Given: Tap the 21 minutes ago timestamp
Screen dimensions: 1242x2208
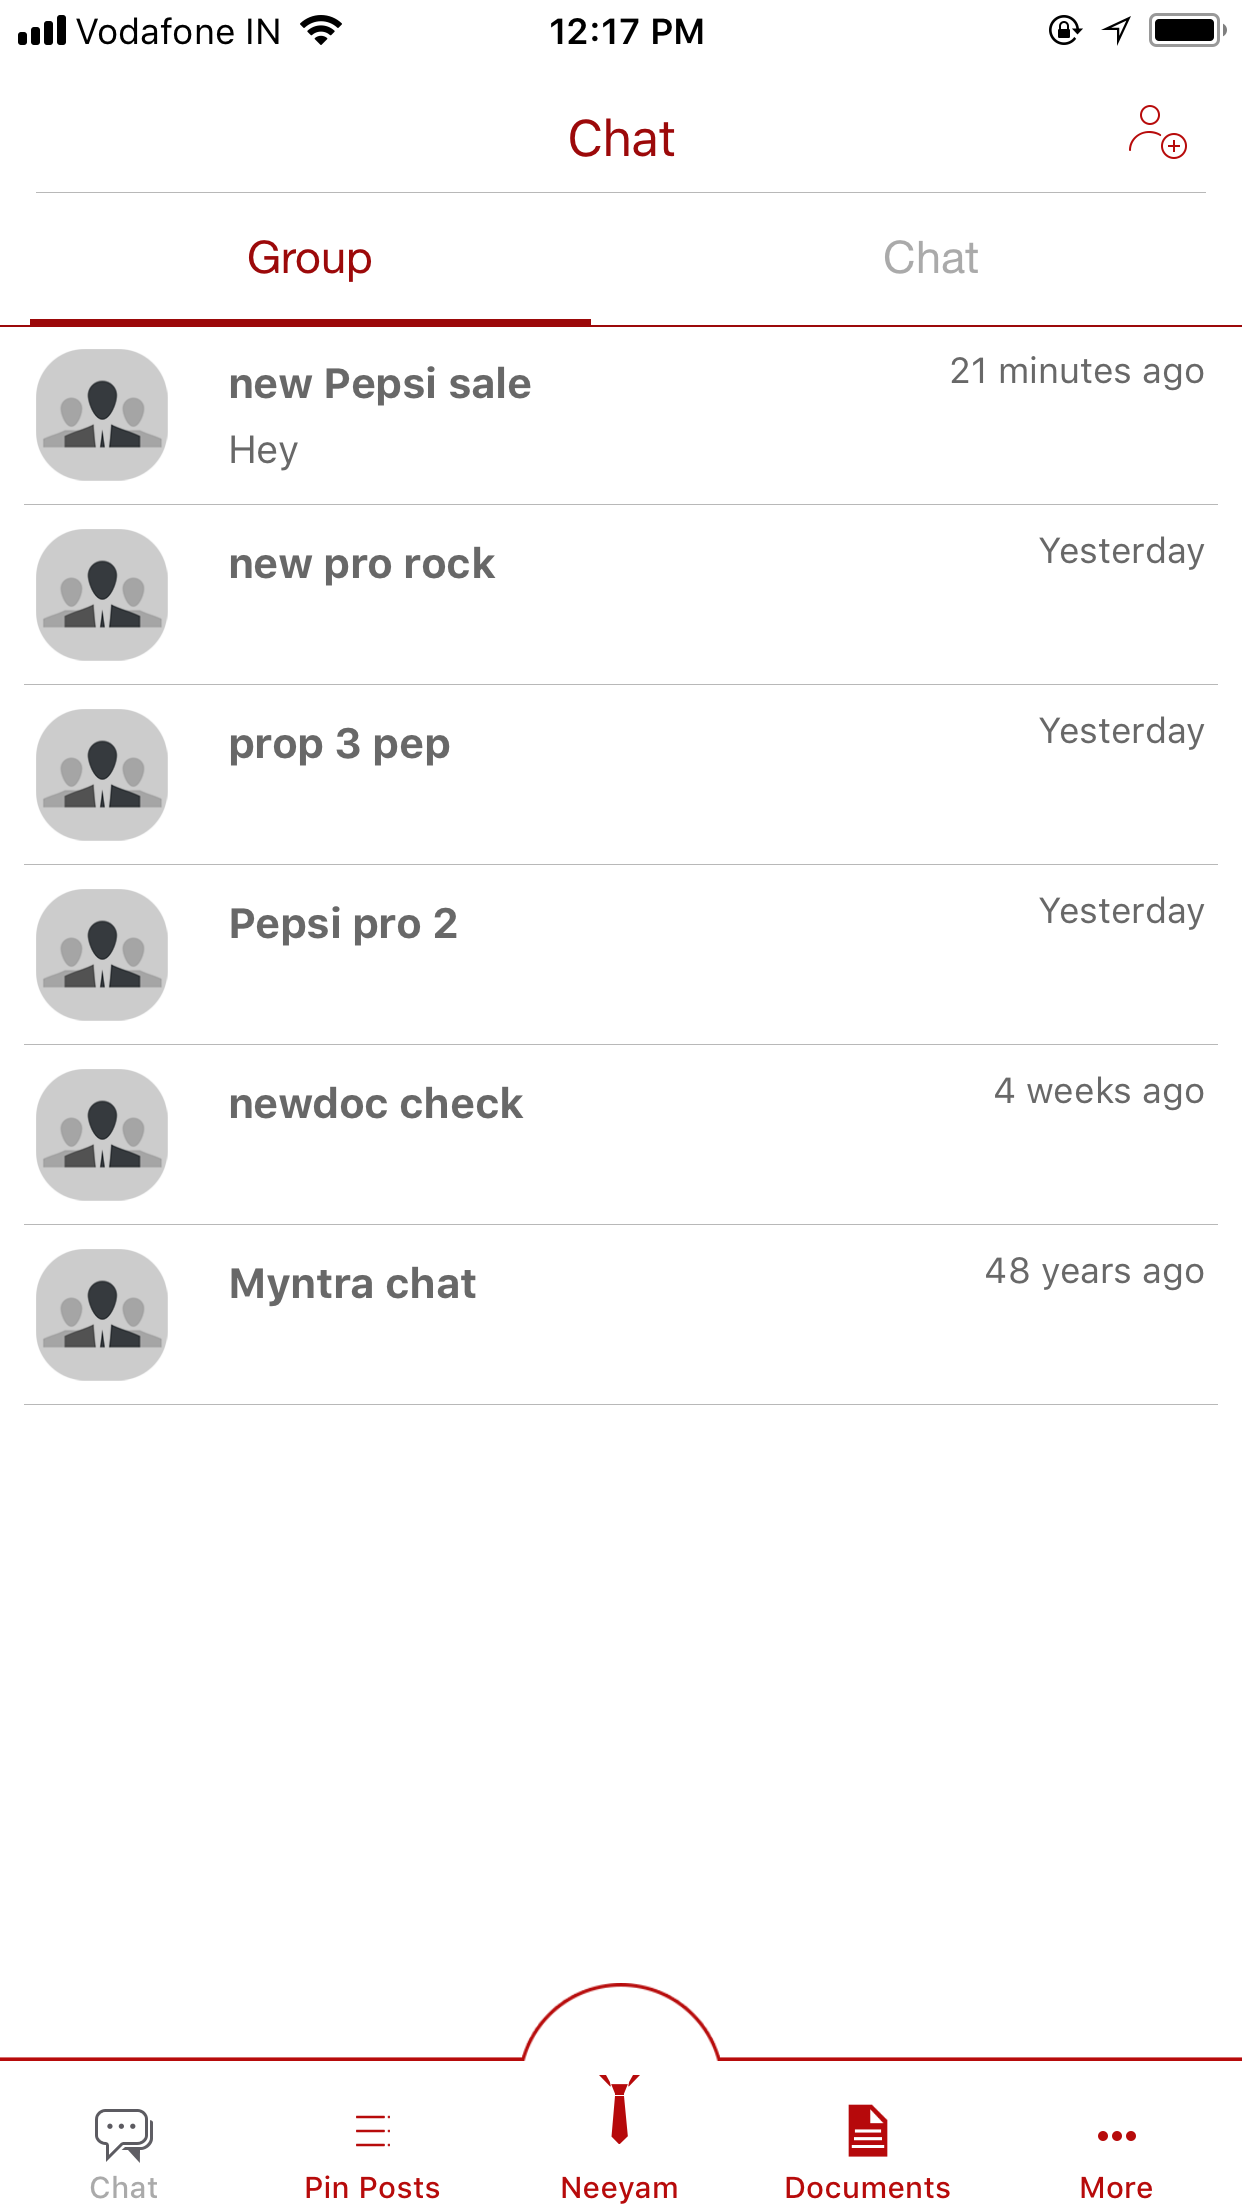Looking at the screenshot, I should tap(1076, 372).
